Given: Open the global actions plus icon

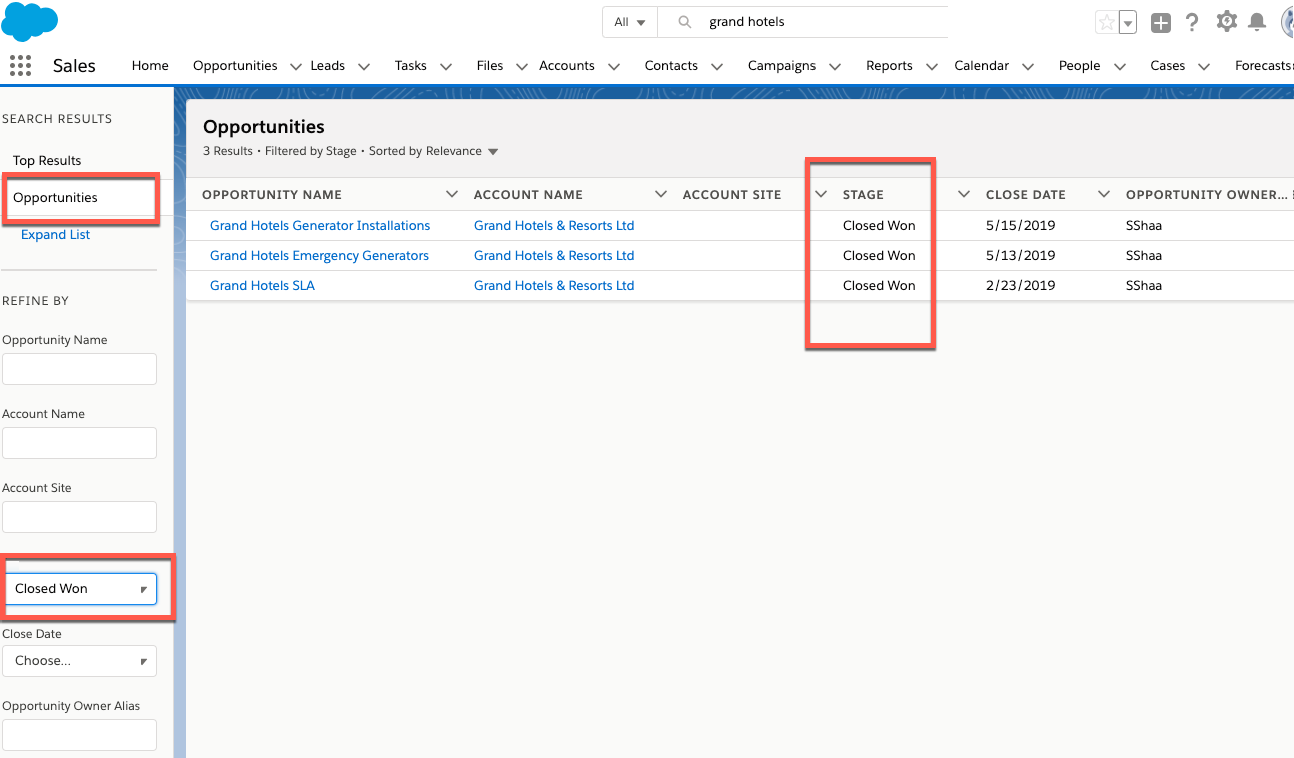Looking at the screenshot, I should (1160, 23).
